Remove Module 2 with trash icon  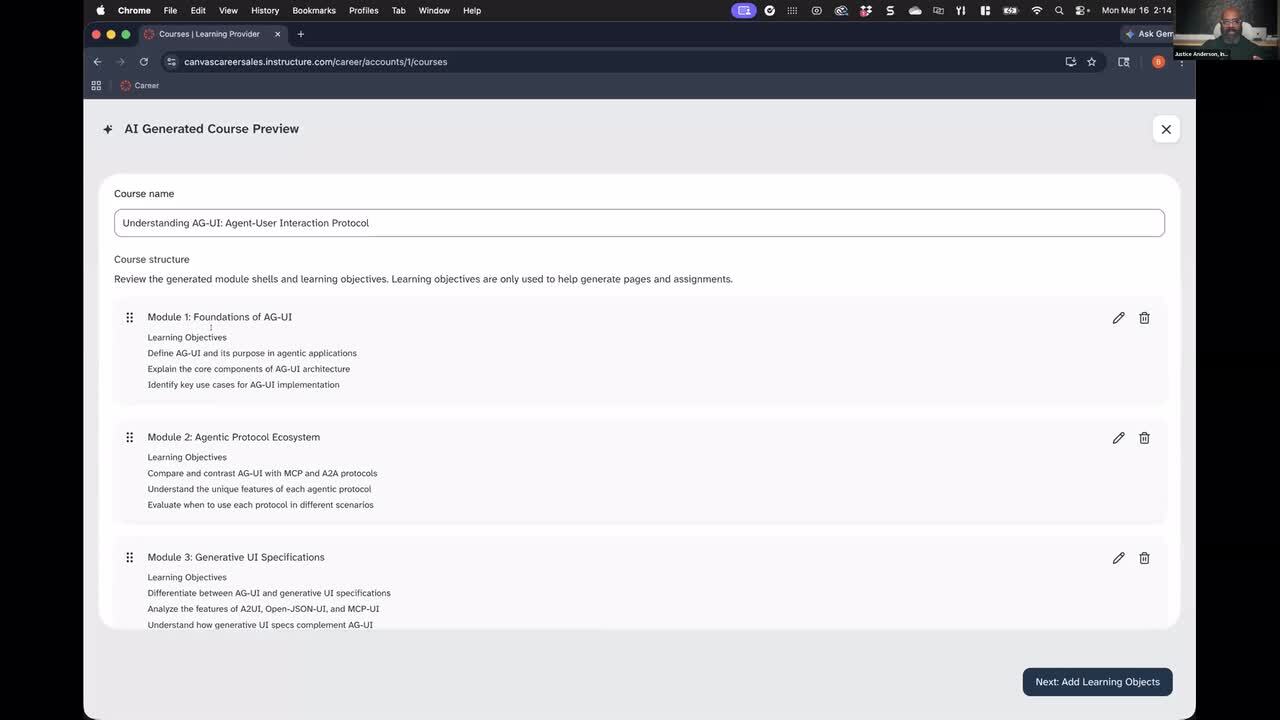point(1144,438)
